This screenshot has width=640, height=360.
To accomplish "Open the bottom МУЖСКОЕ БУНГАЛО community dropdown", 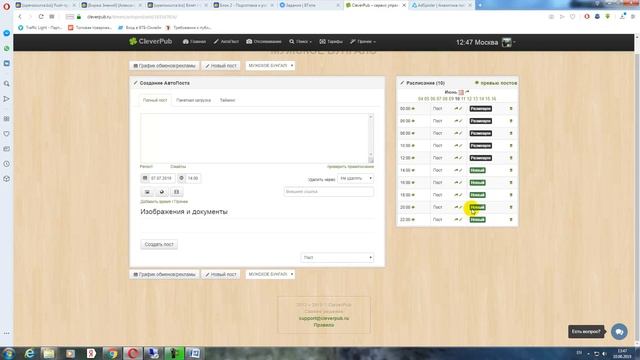I will click(x=271, y=274).
